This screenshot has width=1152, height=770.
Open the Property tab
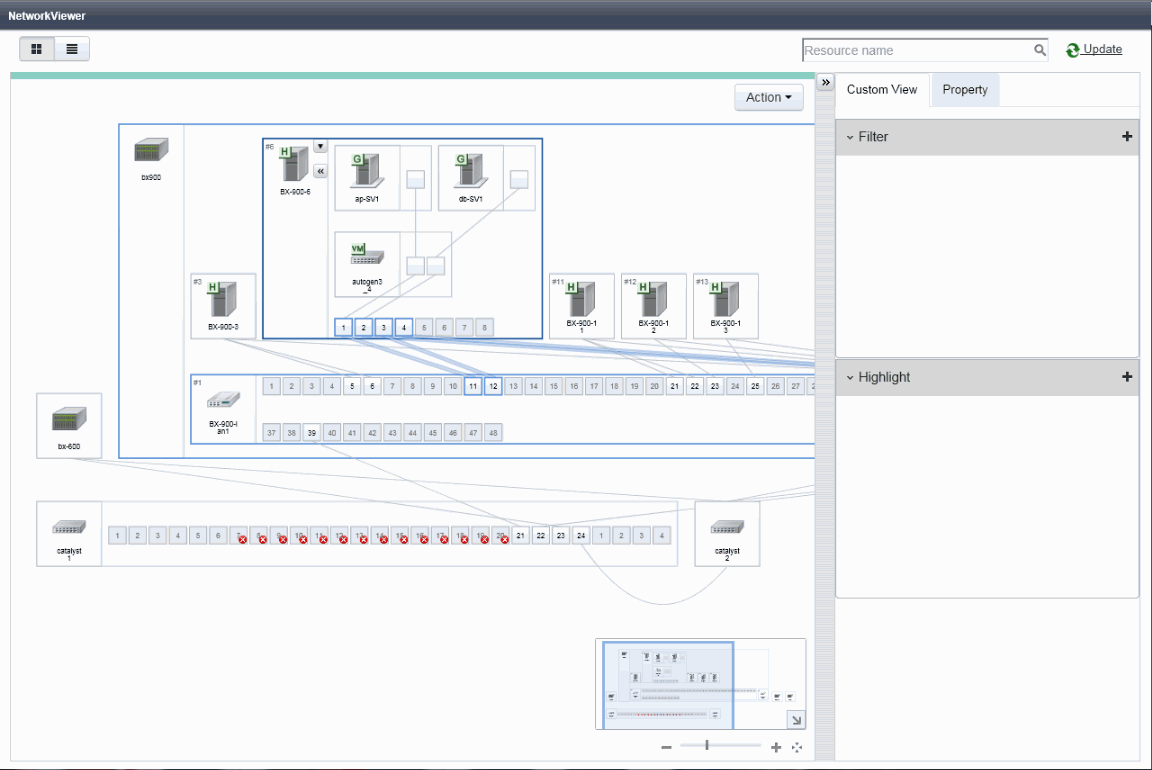[965, 90]
